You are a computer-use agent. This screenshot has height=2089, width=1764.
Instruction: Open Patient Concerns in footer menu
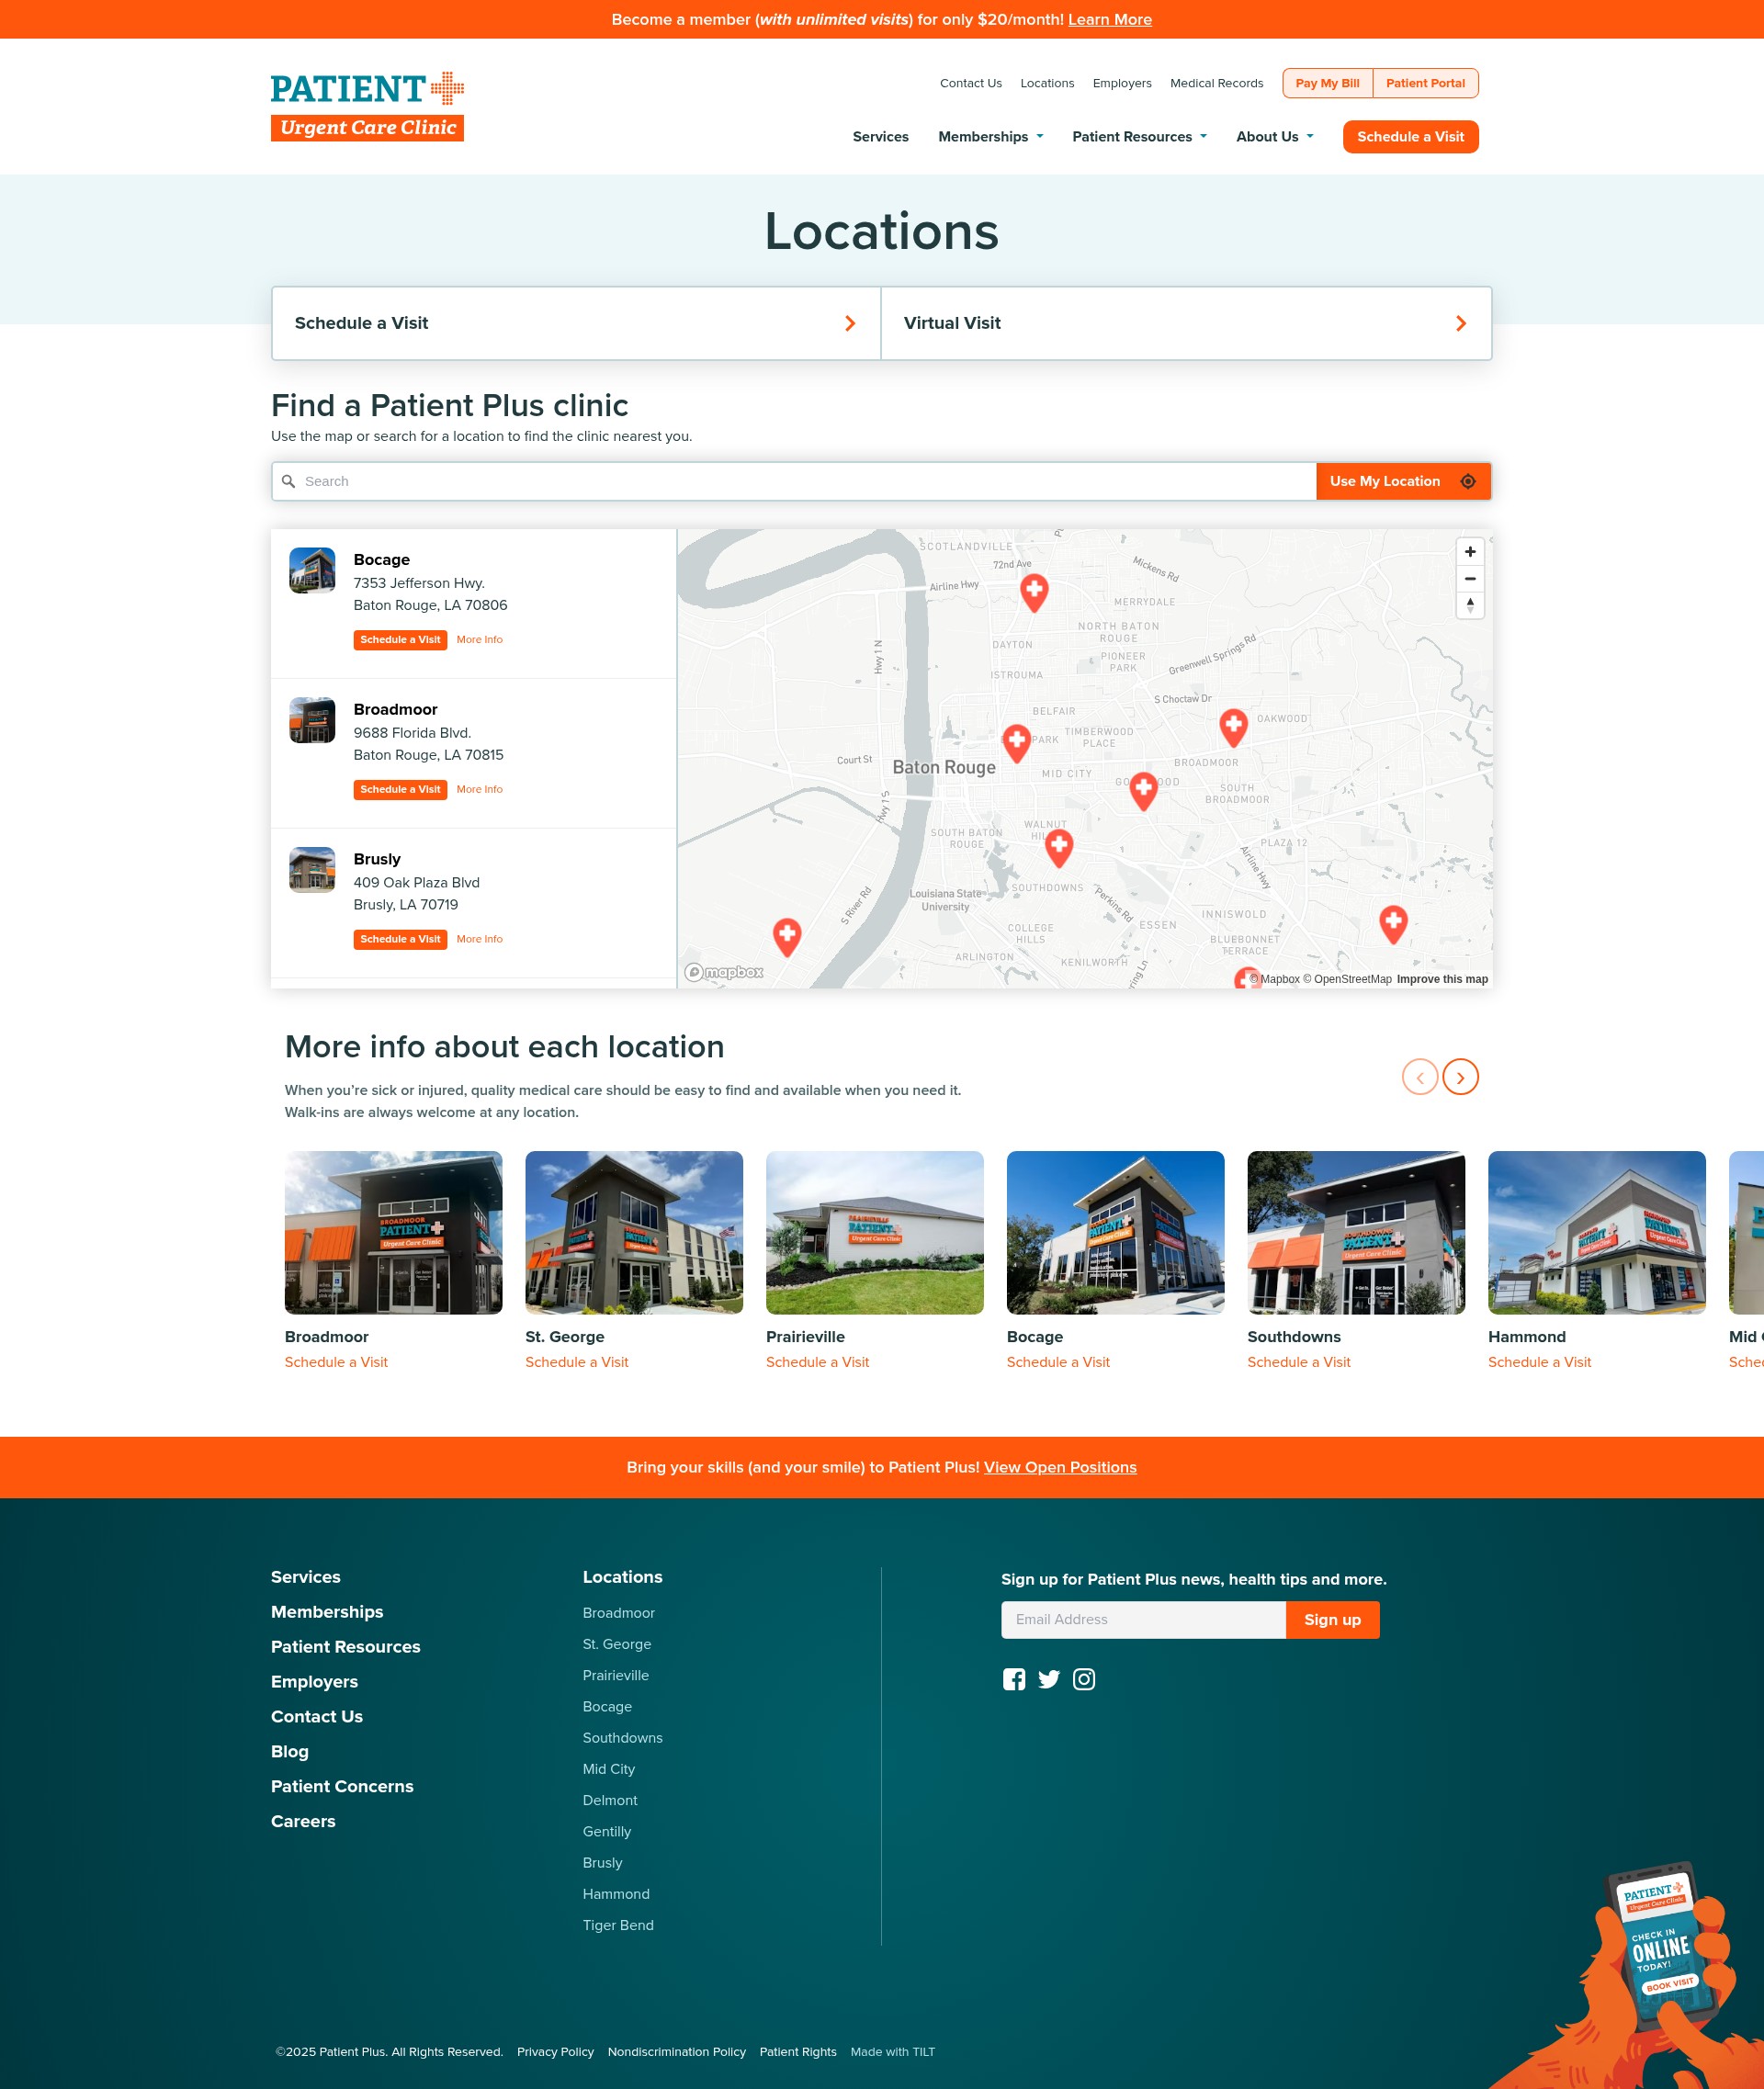342,1786
